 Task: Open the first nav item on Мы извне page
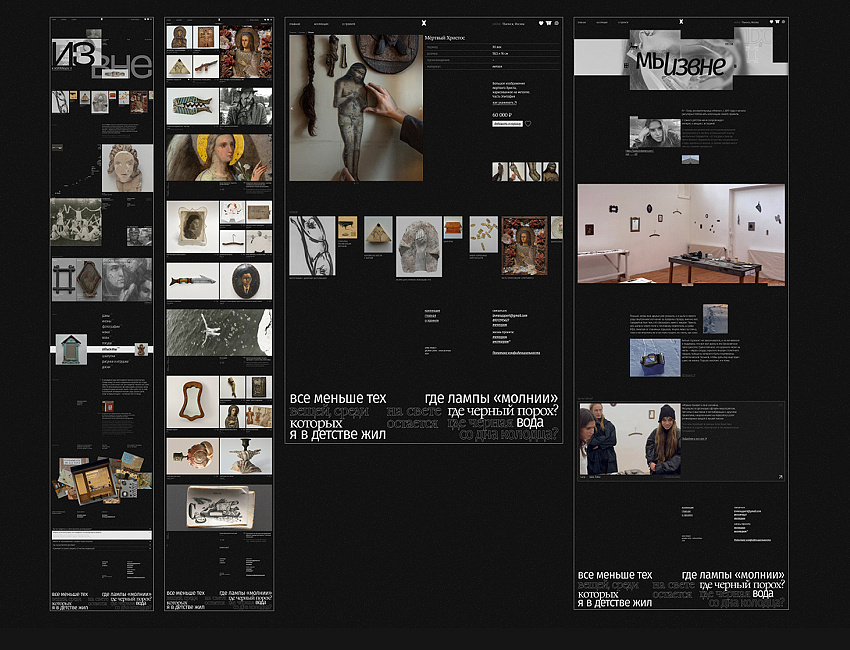(582, 23)
